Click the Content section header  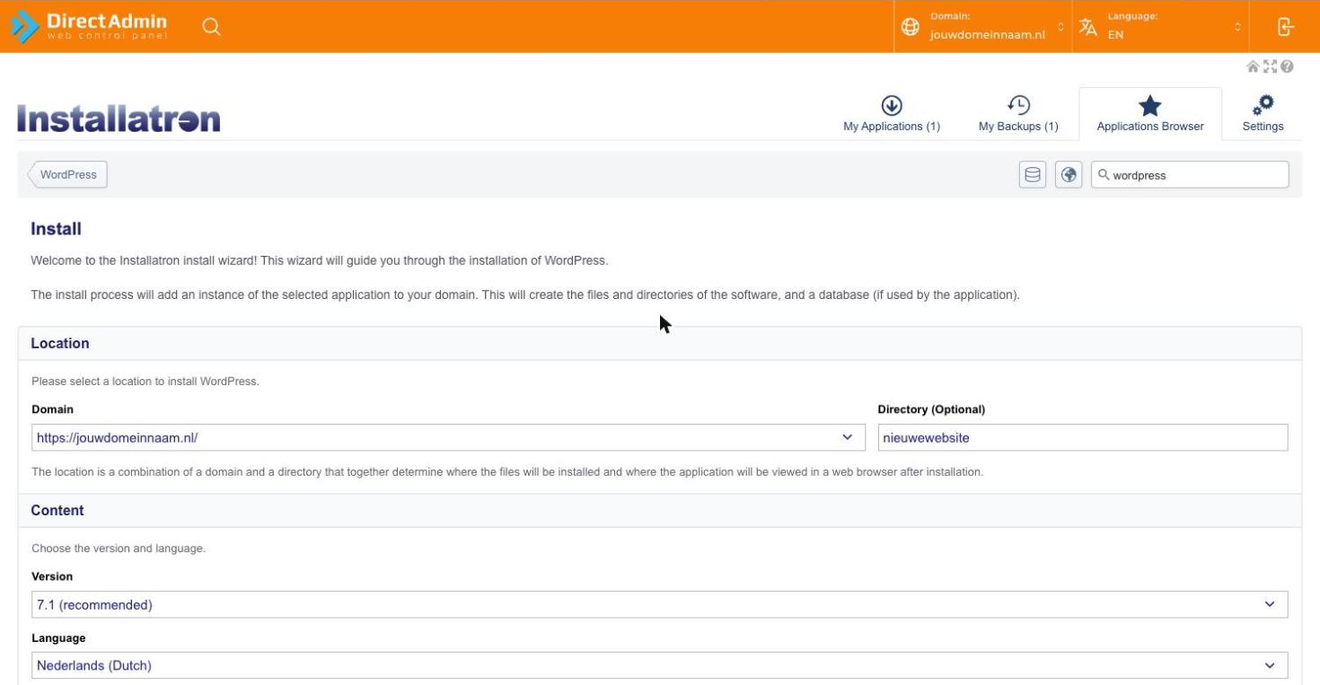[x=660, y=510]
